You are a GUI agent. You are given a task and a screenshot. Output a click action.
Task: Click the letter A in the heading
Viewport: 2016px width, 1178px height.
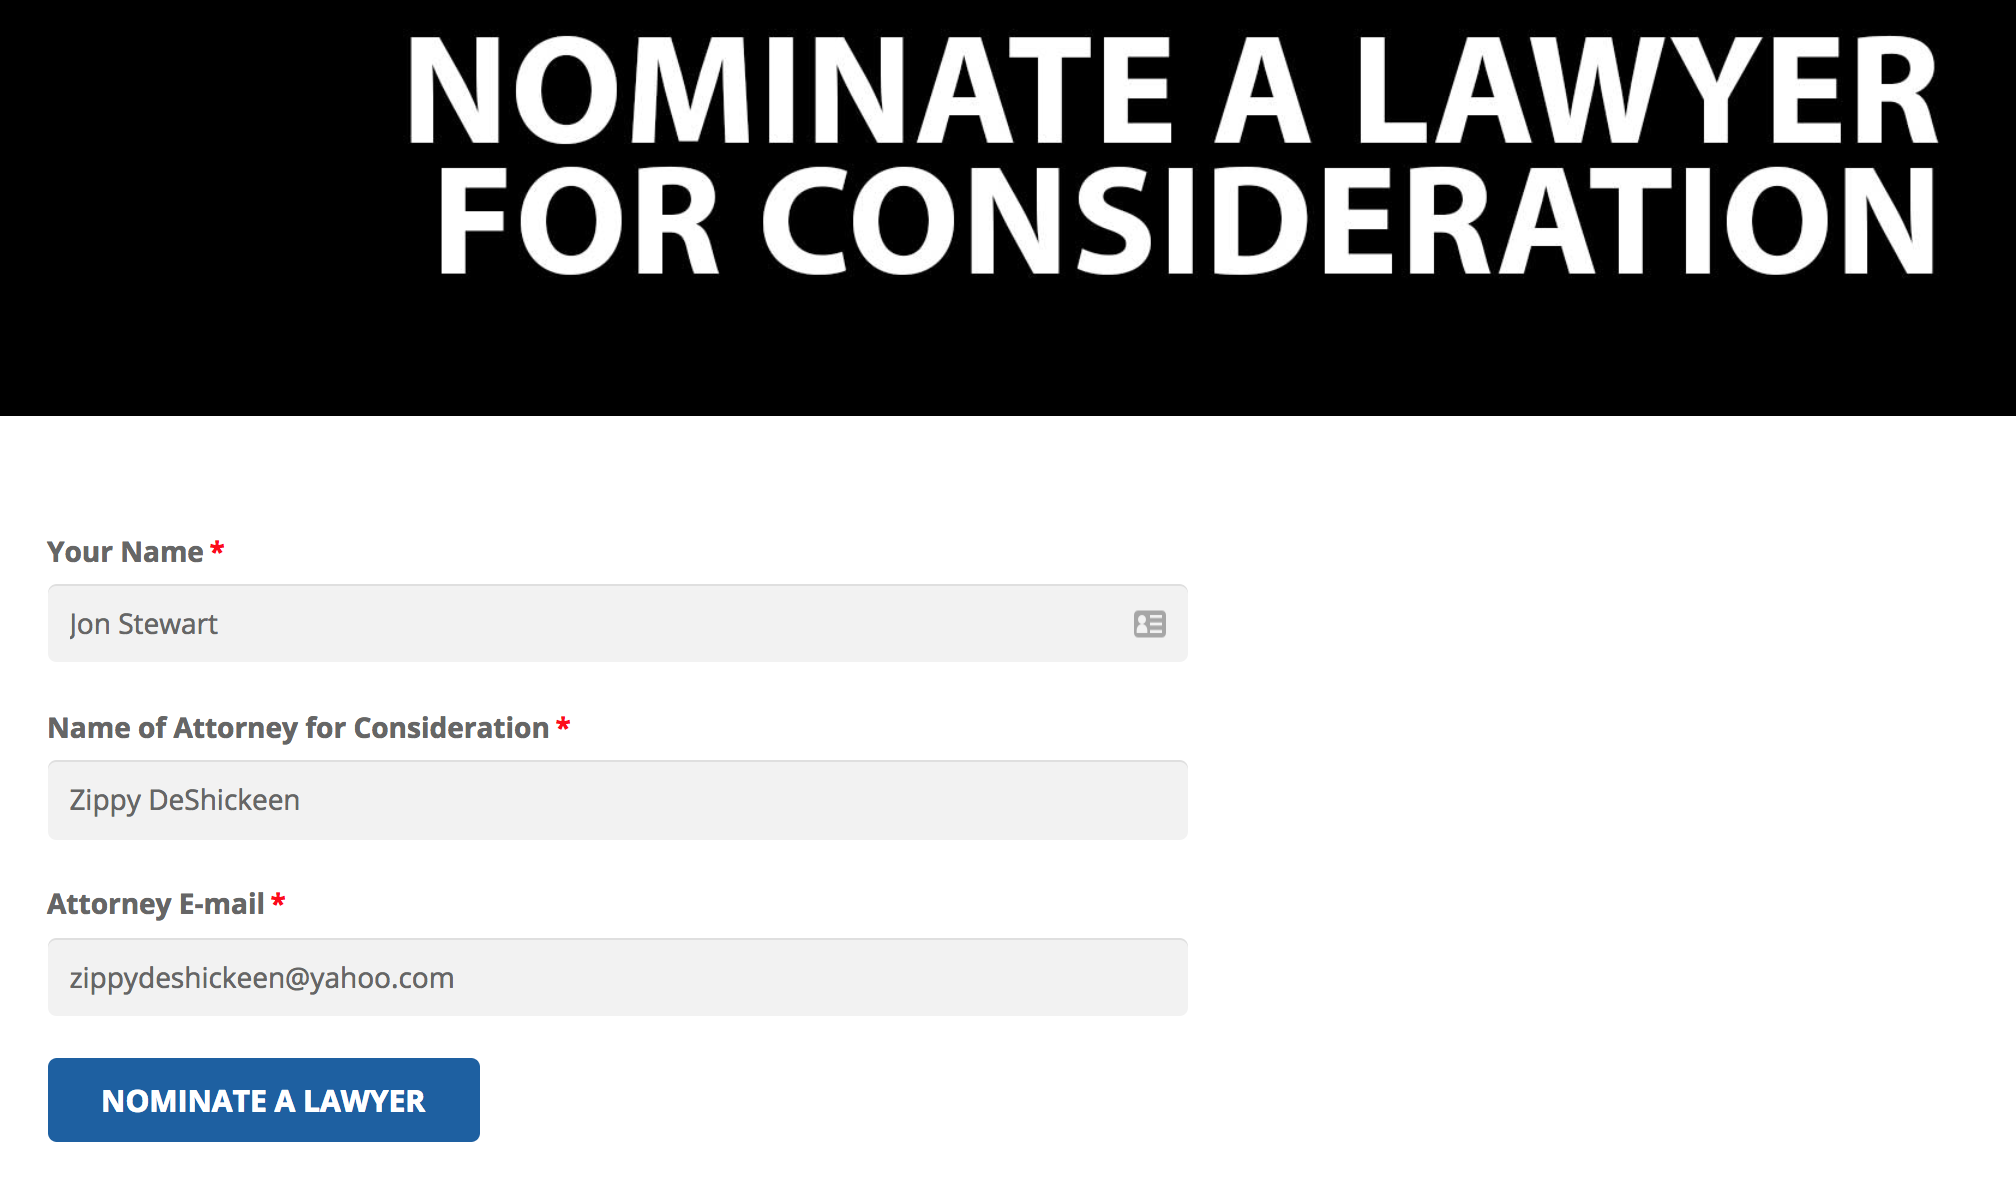pos(1263,92)
